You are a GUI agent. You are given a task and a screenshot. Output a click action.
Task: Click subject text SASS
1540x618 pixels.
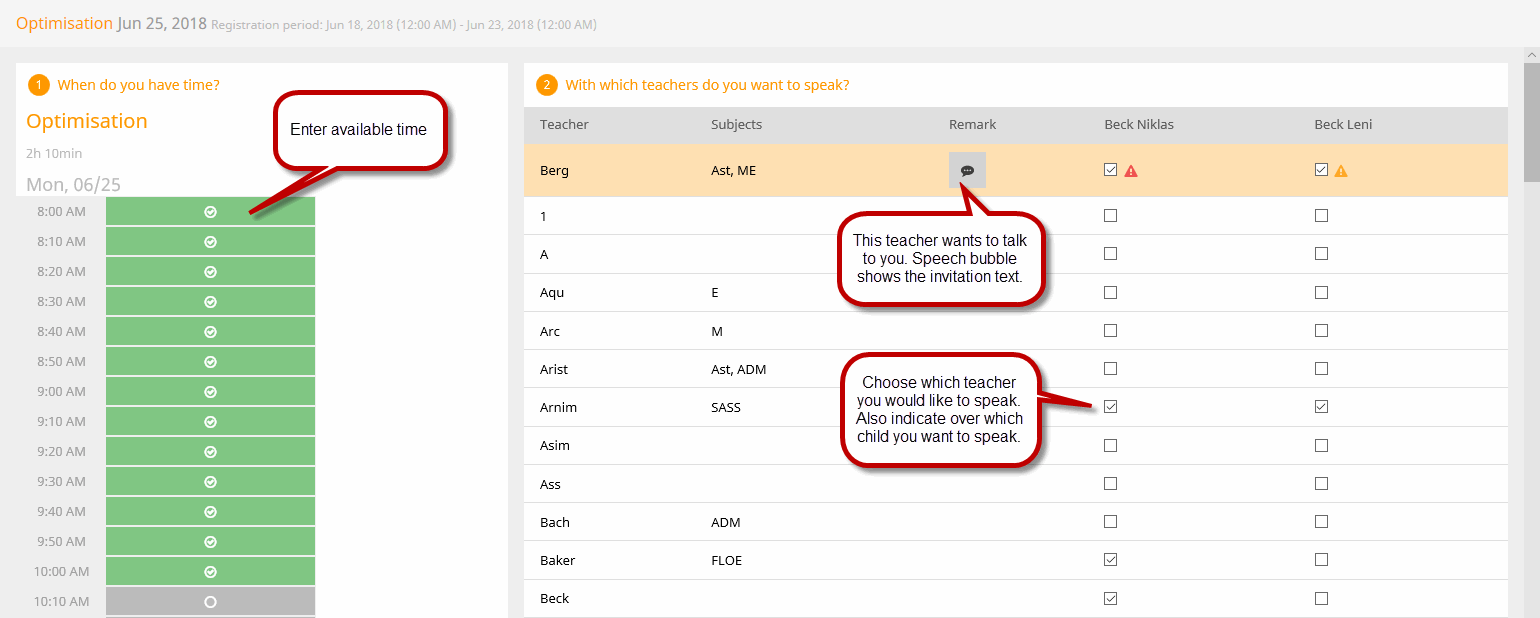[x=726, y=408]
